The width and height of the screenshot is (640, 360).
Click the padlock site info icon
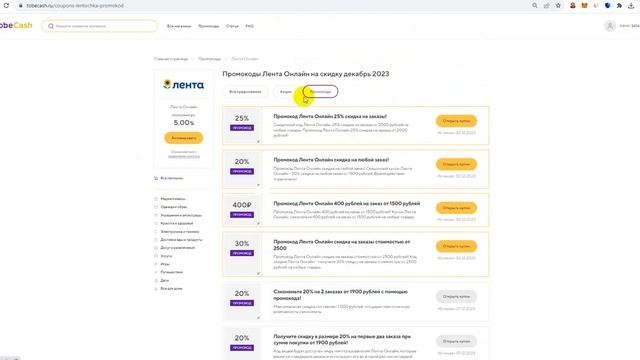(20, 6)
